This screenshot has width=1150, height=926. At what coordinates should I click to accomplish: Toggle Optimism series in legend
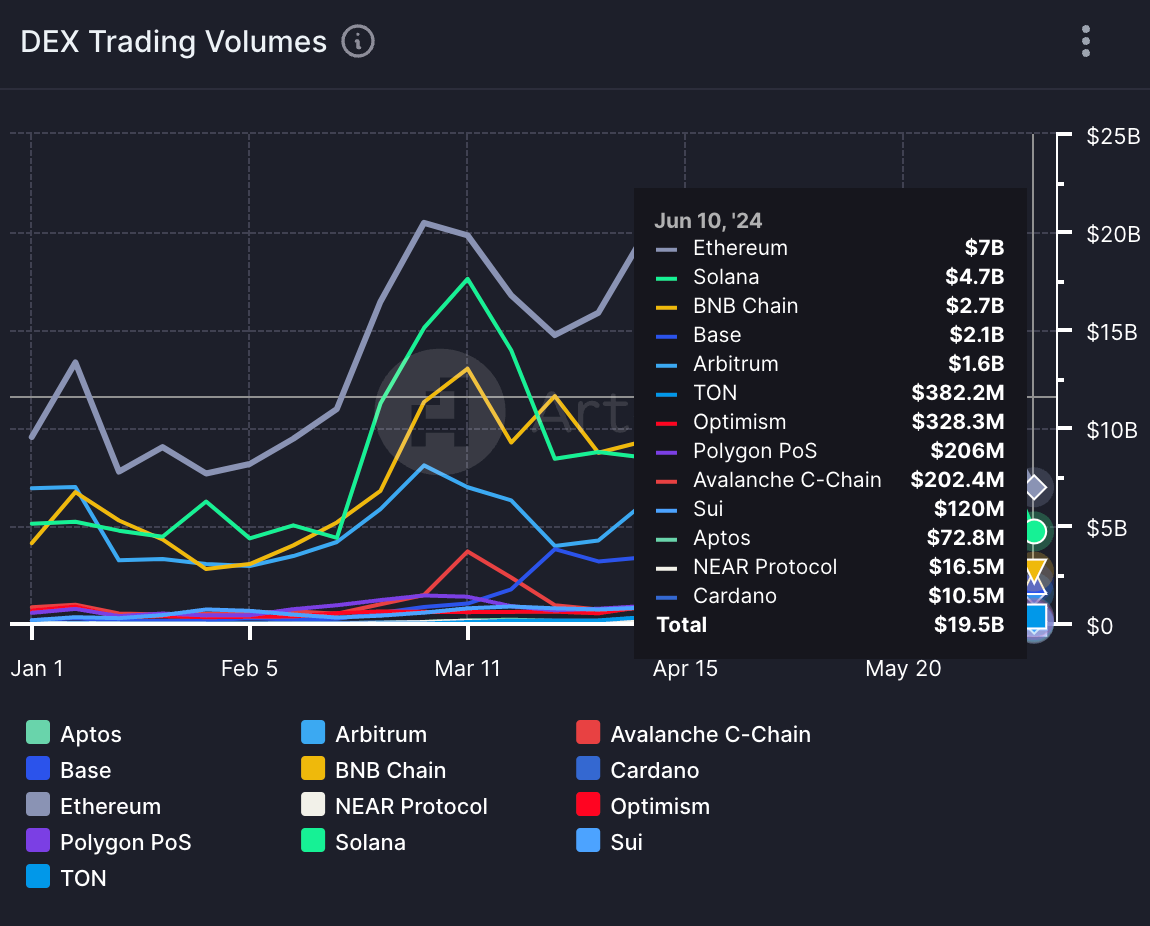[x=643, y=805]
